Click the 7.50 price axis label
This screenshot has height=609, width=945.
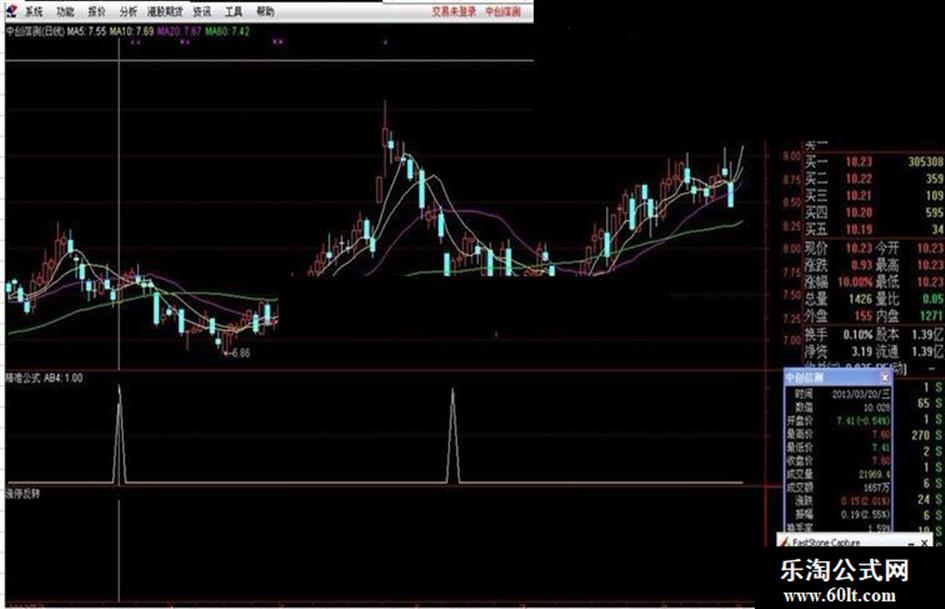(791, 295)
